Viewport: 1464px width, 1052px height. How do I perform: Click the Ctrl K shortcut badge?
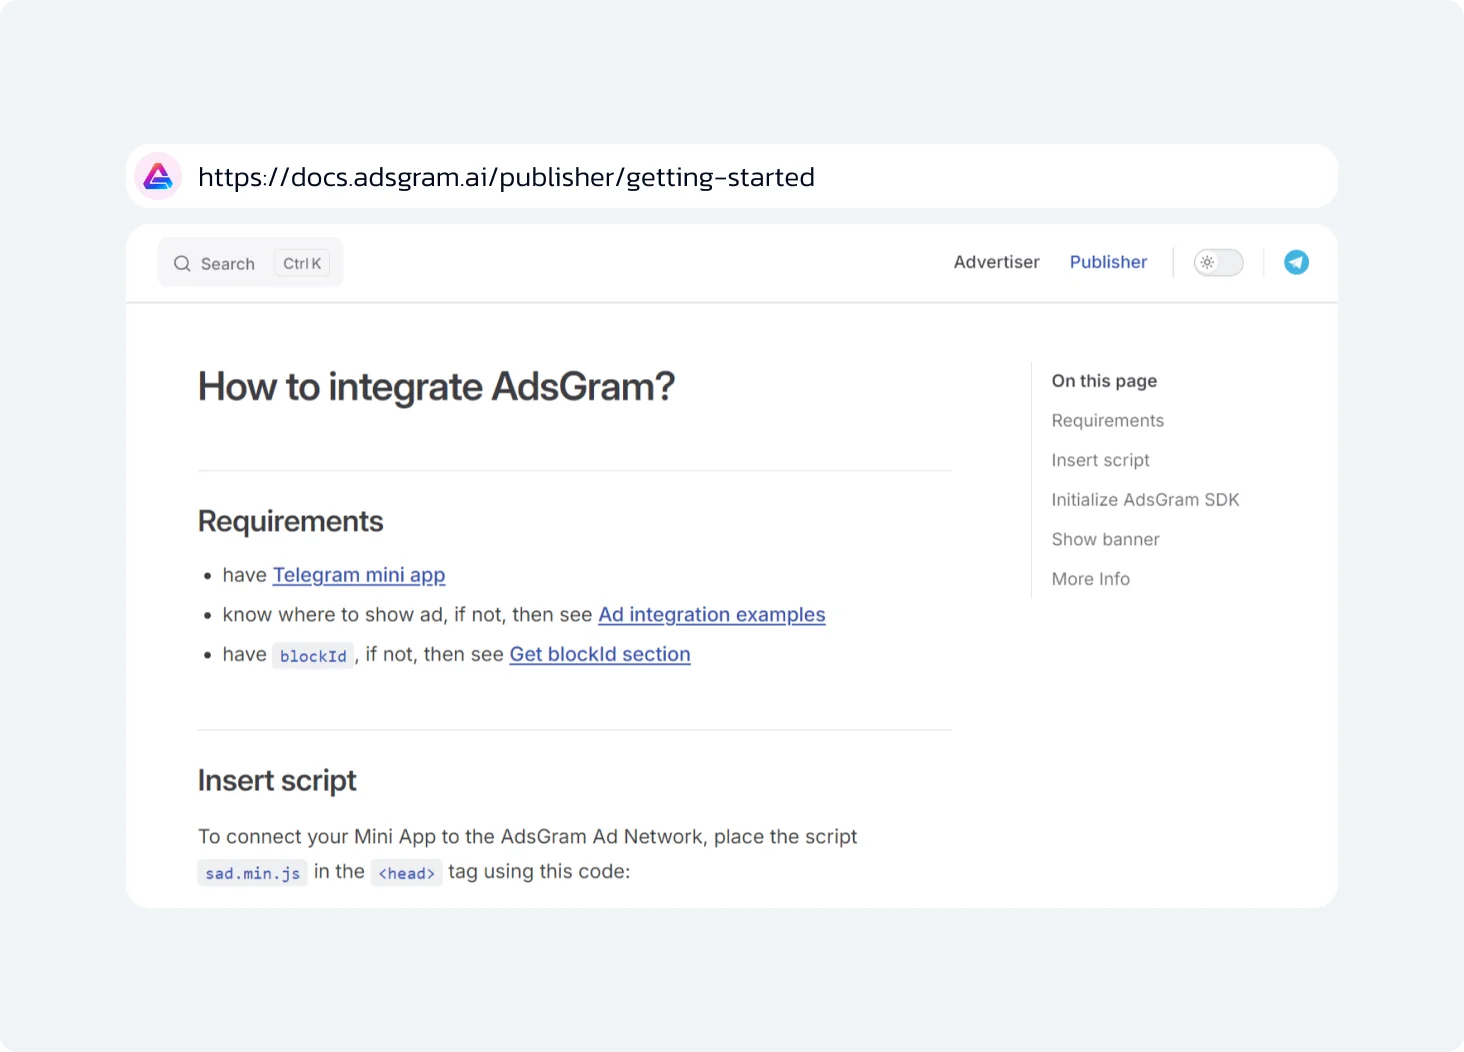coord(302,264)
